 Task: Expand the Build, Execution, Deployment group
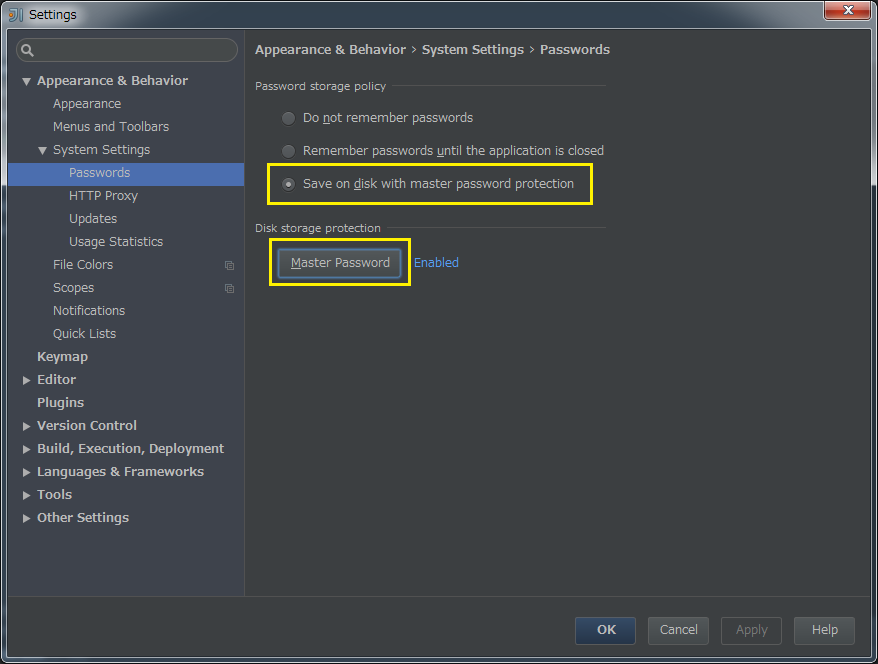point(26,448)
